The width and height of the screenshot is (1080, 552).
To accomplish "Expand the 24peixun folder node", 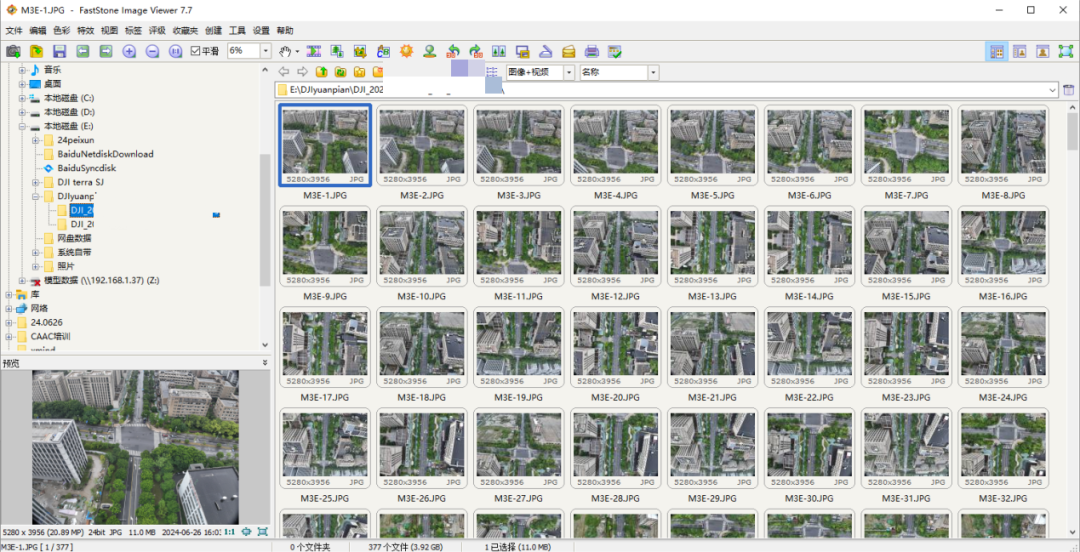I will [x=36, y=140].
